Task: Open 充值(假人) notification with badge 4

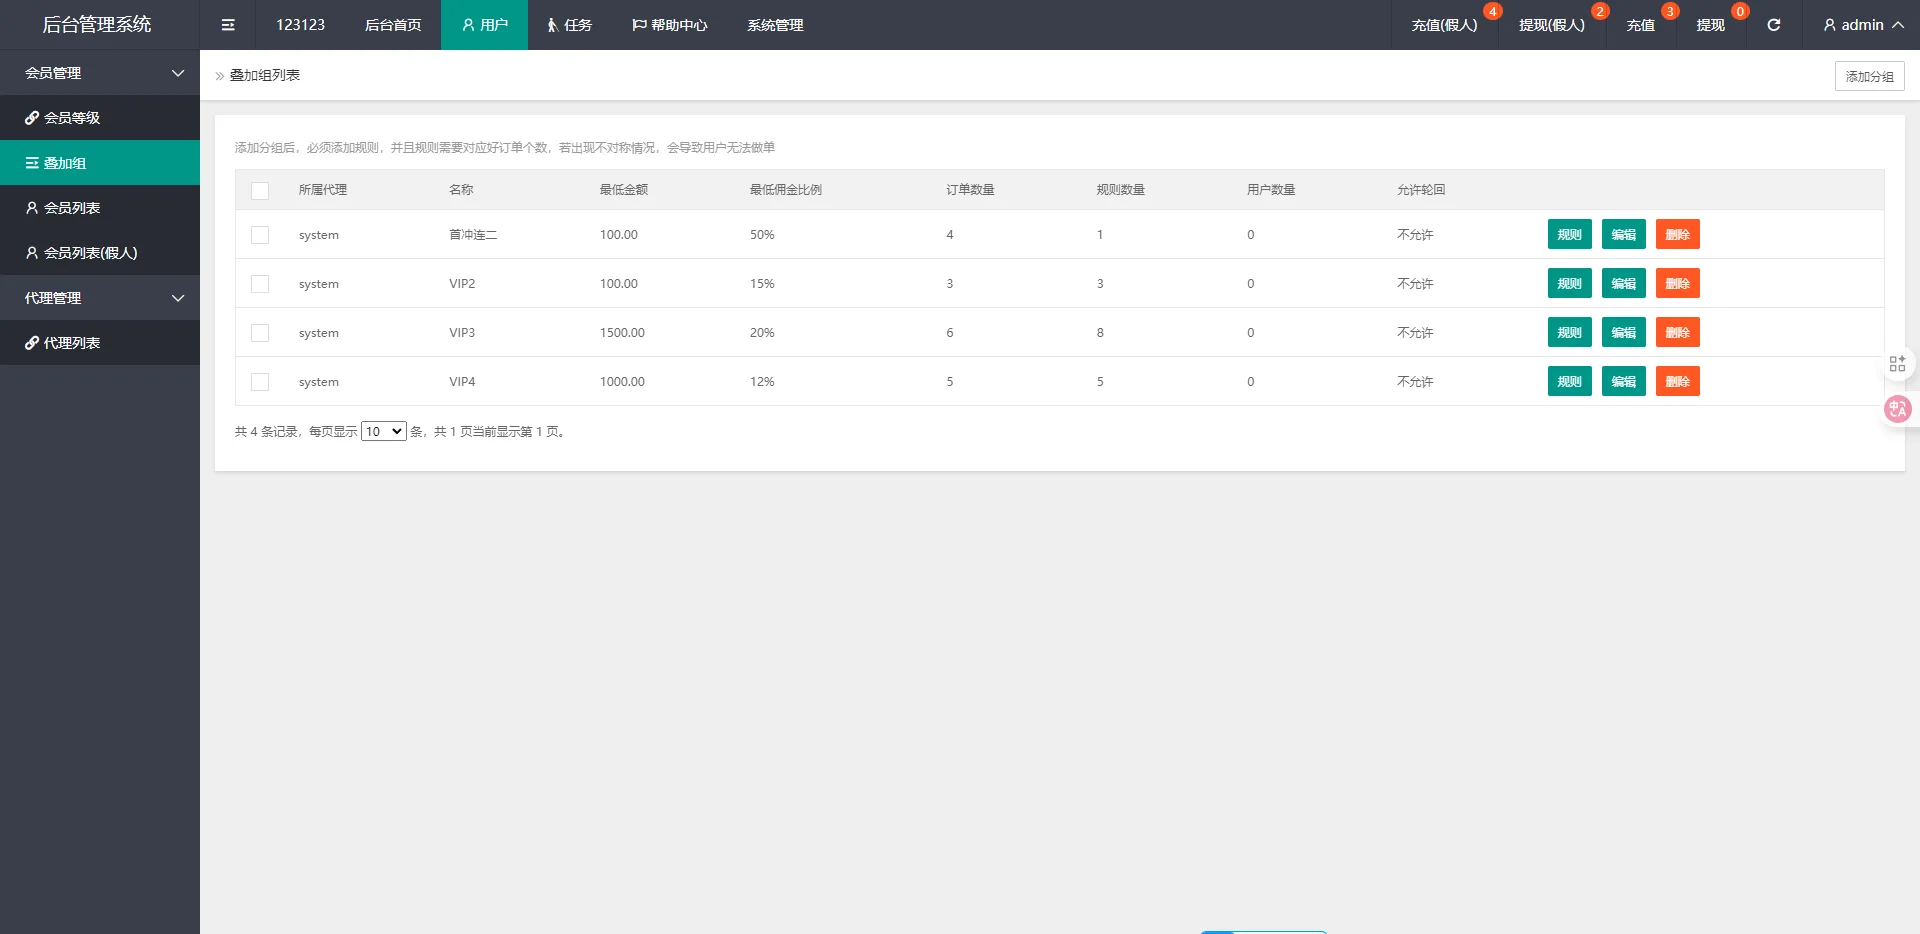Action: coord(1444,25)
